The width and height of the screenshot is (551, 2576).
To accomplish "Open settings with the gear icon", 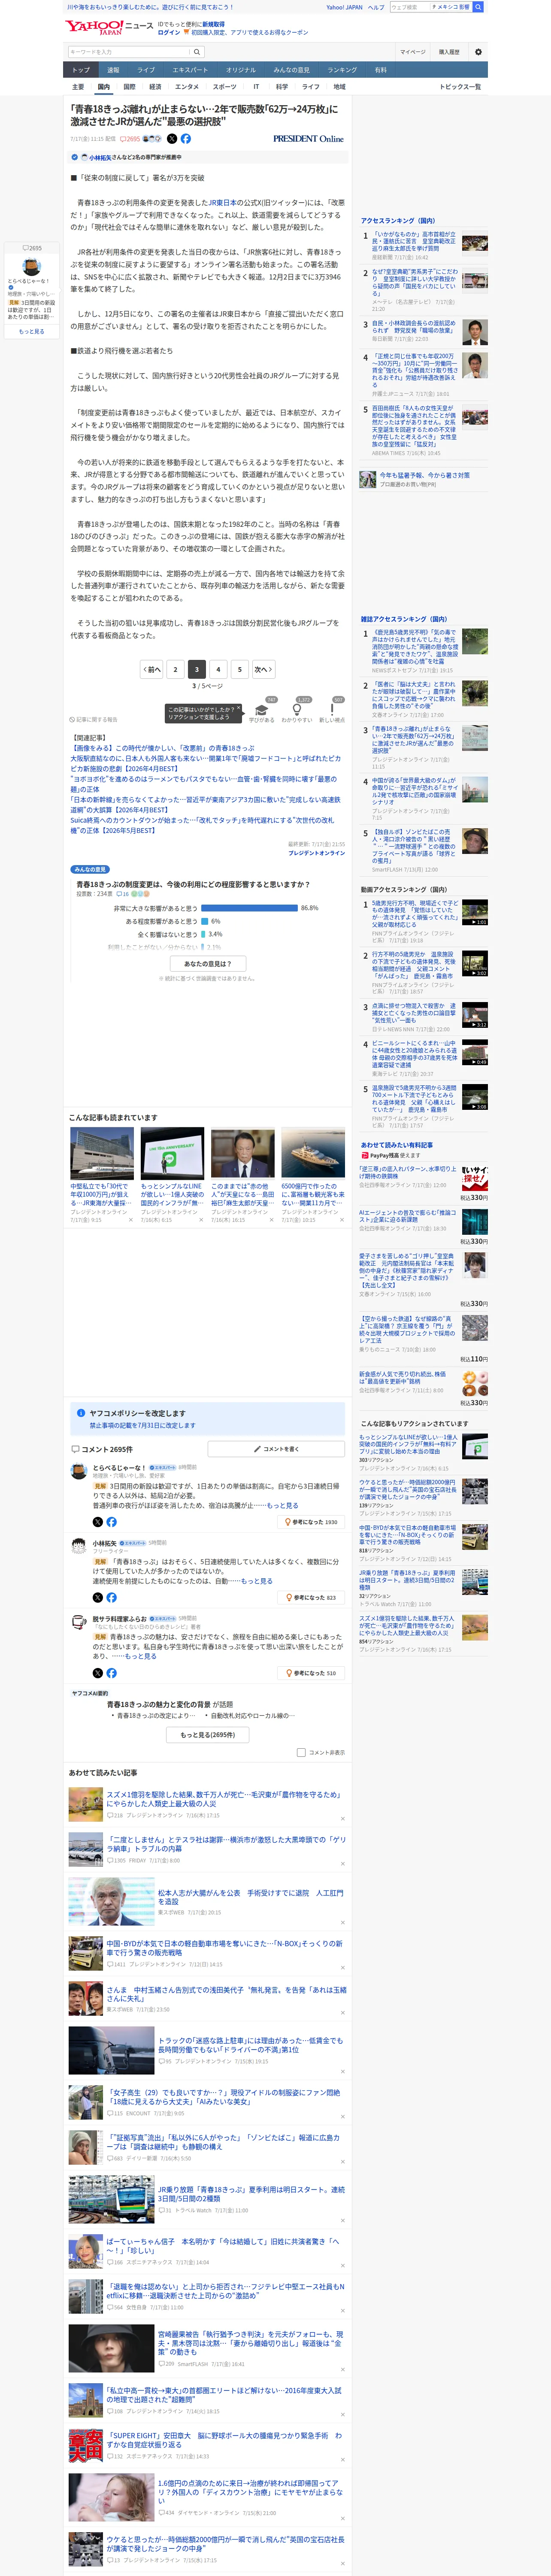I will tap(478, 52).
